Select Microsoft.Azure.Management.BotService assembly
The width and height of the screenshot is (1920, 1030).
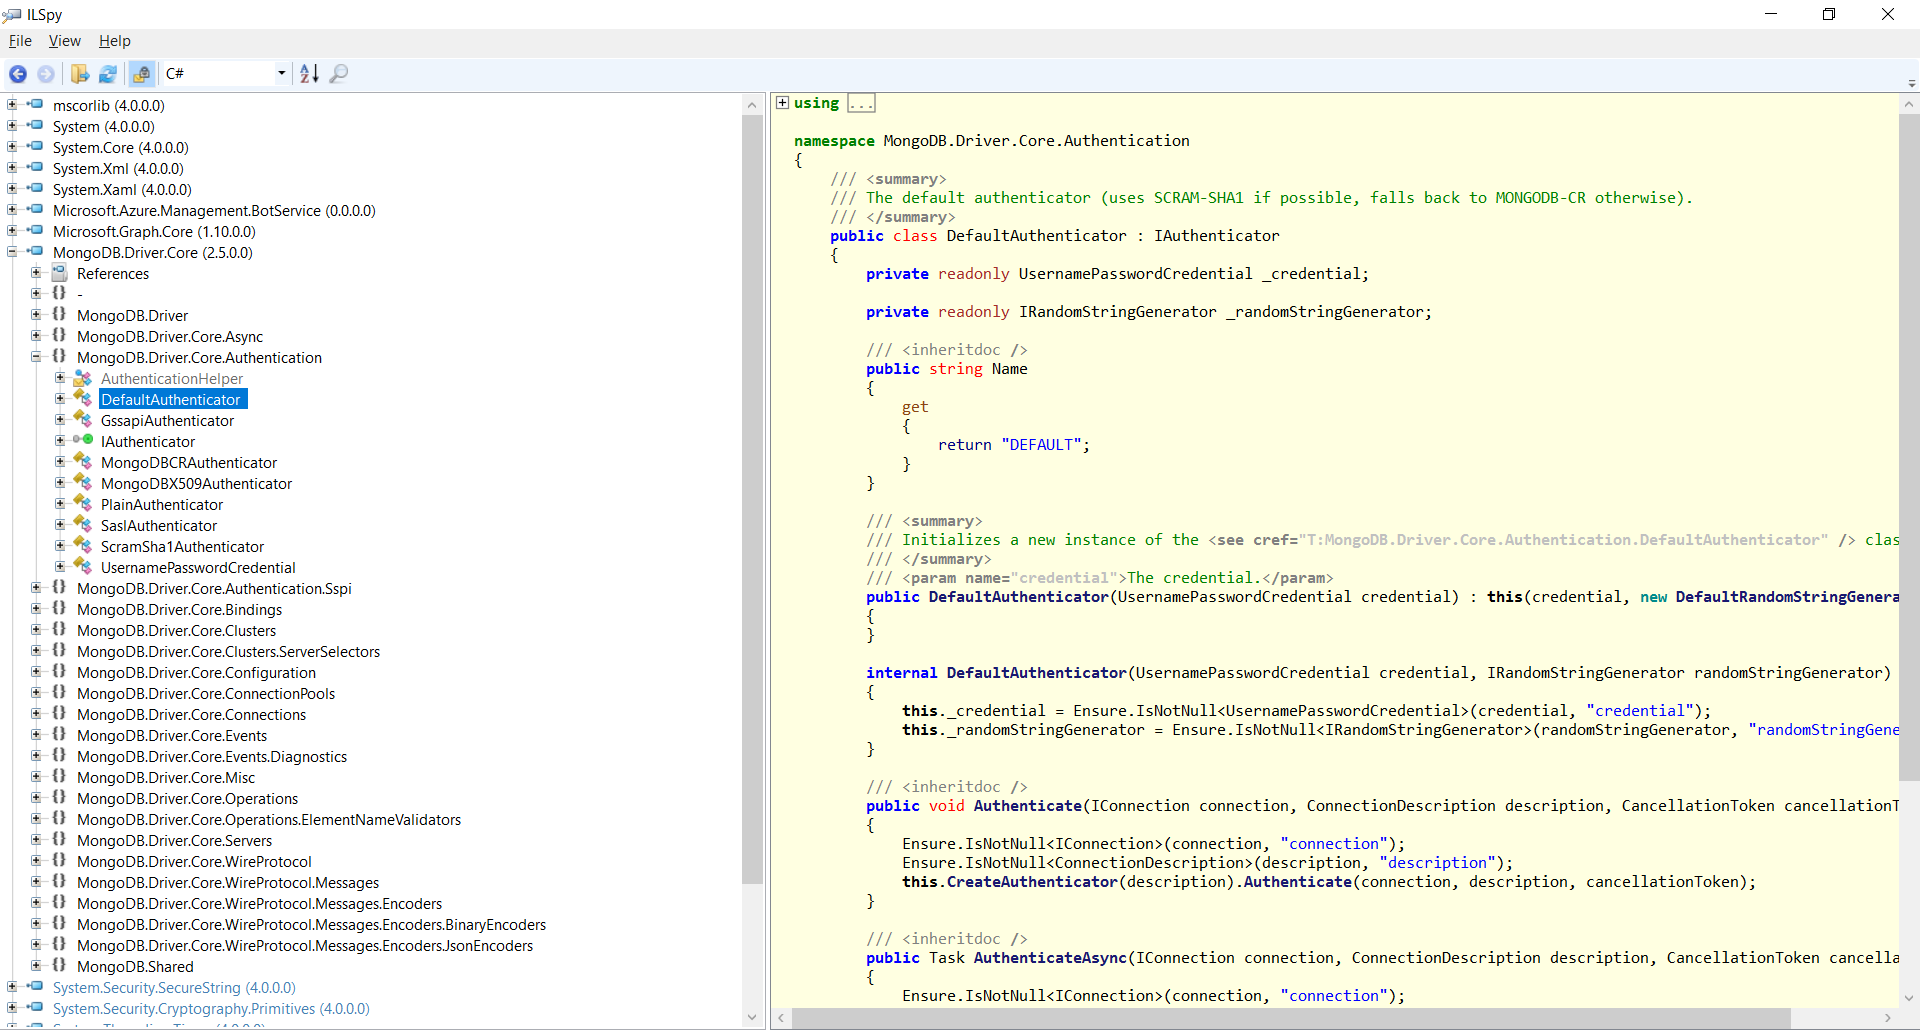tap(214, 211)
